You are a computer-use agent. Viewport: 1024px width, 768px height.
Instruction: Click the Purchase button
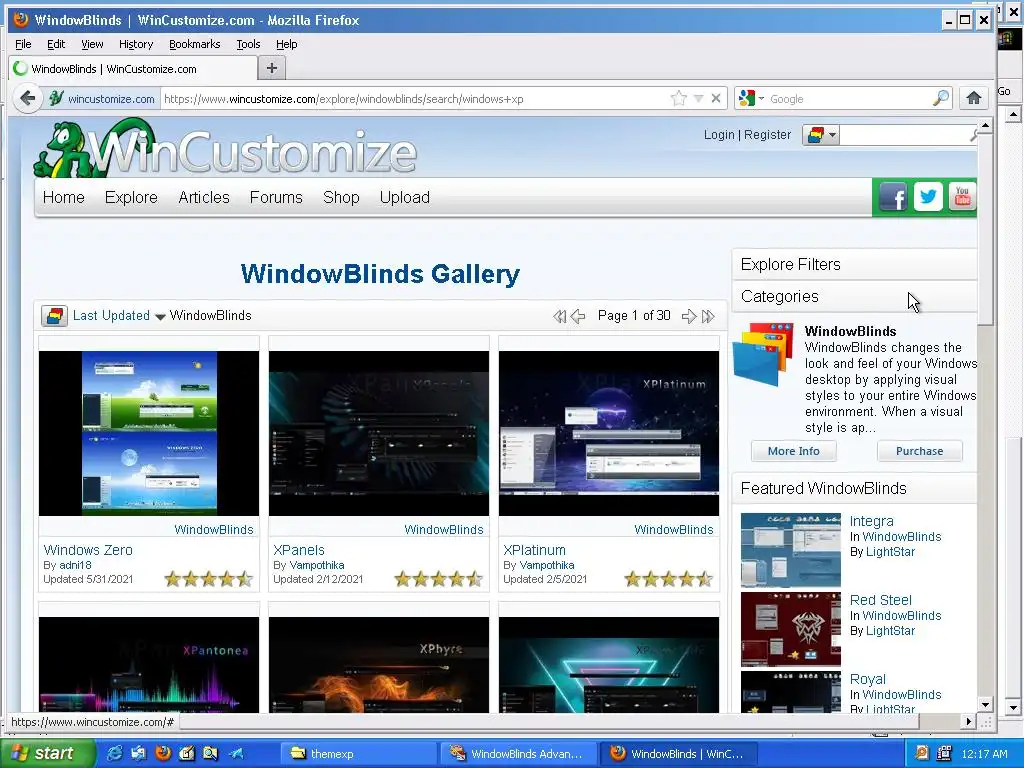pos(920,451)
